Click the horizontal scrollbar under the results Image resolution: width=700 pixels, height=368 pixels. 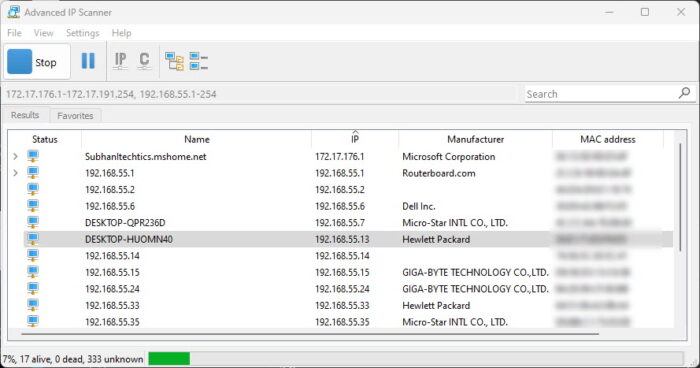click(x=309, y=334)
